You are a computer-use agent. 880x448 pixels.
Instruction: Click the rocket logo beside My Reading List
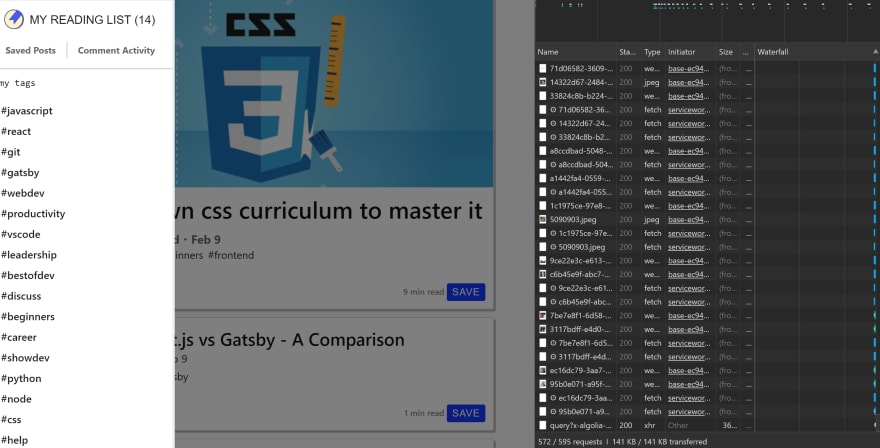(13, 19)
